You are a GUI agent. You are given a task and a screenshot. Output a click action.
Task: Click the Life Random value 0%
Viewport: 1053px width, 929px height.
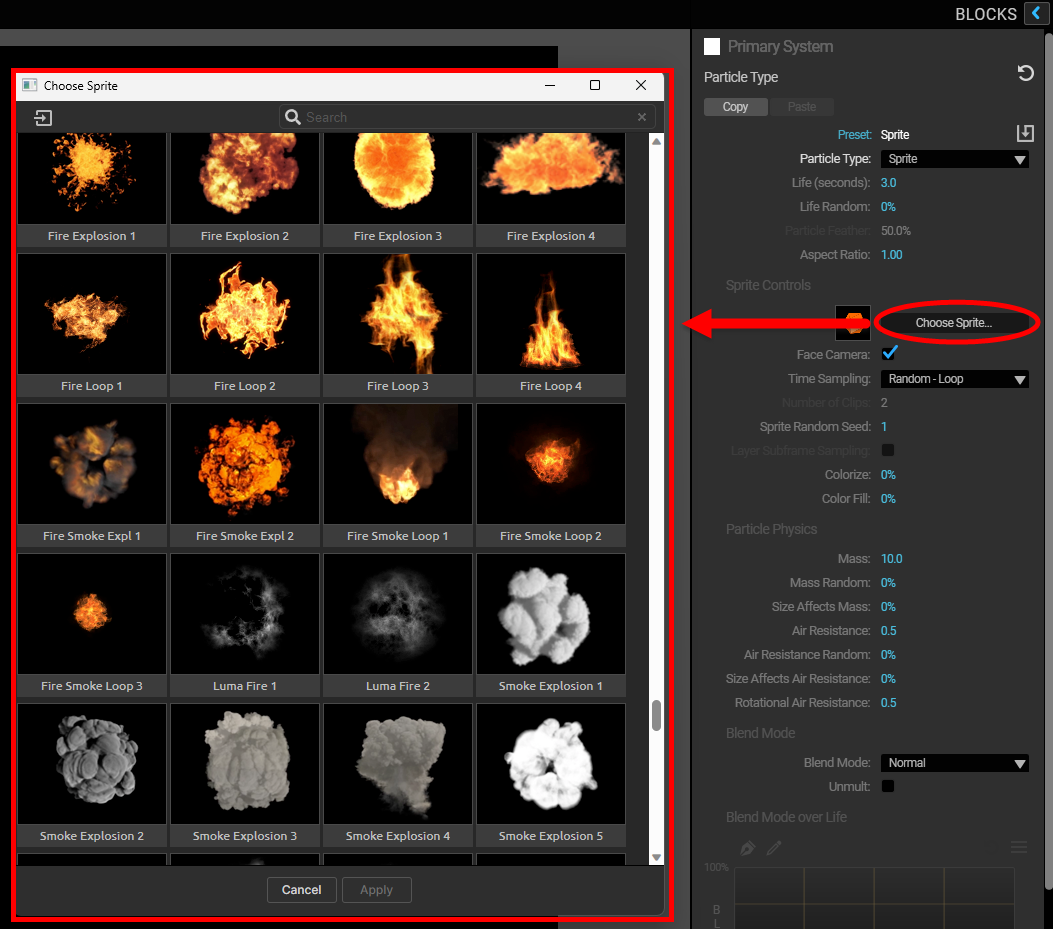coord(888,207)
